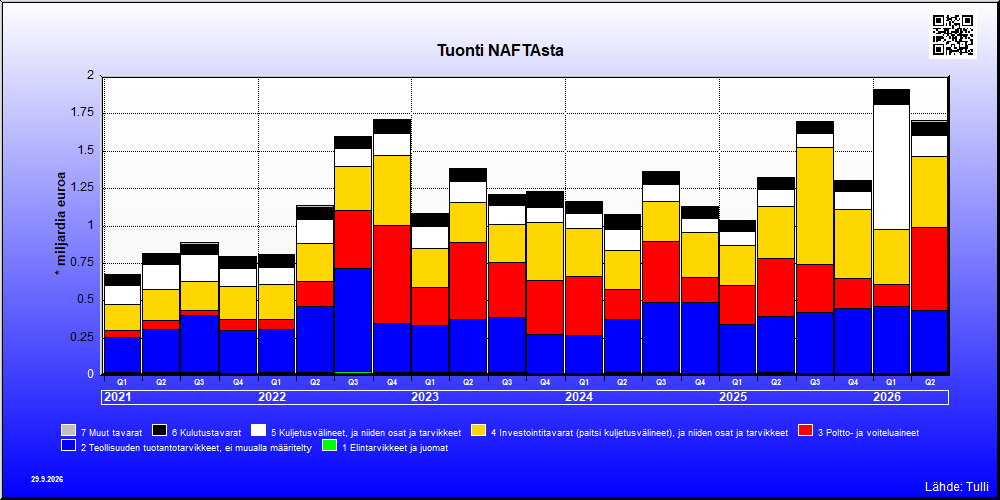Image resolution: width=1000 pixels, height=500 pixels.
Task: Click the large yellow segment in 2025 Q3 bar
Action: 814,205
